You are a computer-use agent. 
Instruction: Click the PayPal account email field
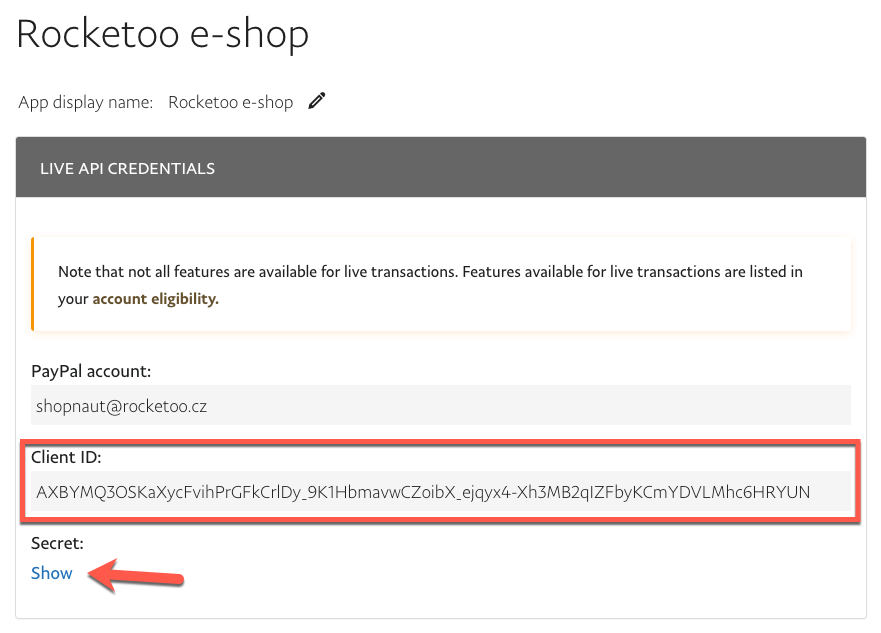coord(440,406)
